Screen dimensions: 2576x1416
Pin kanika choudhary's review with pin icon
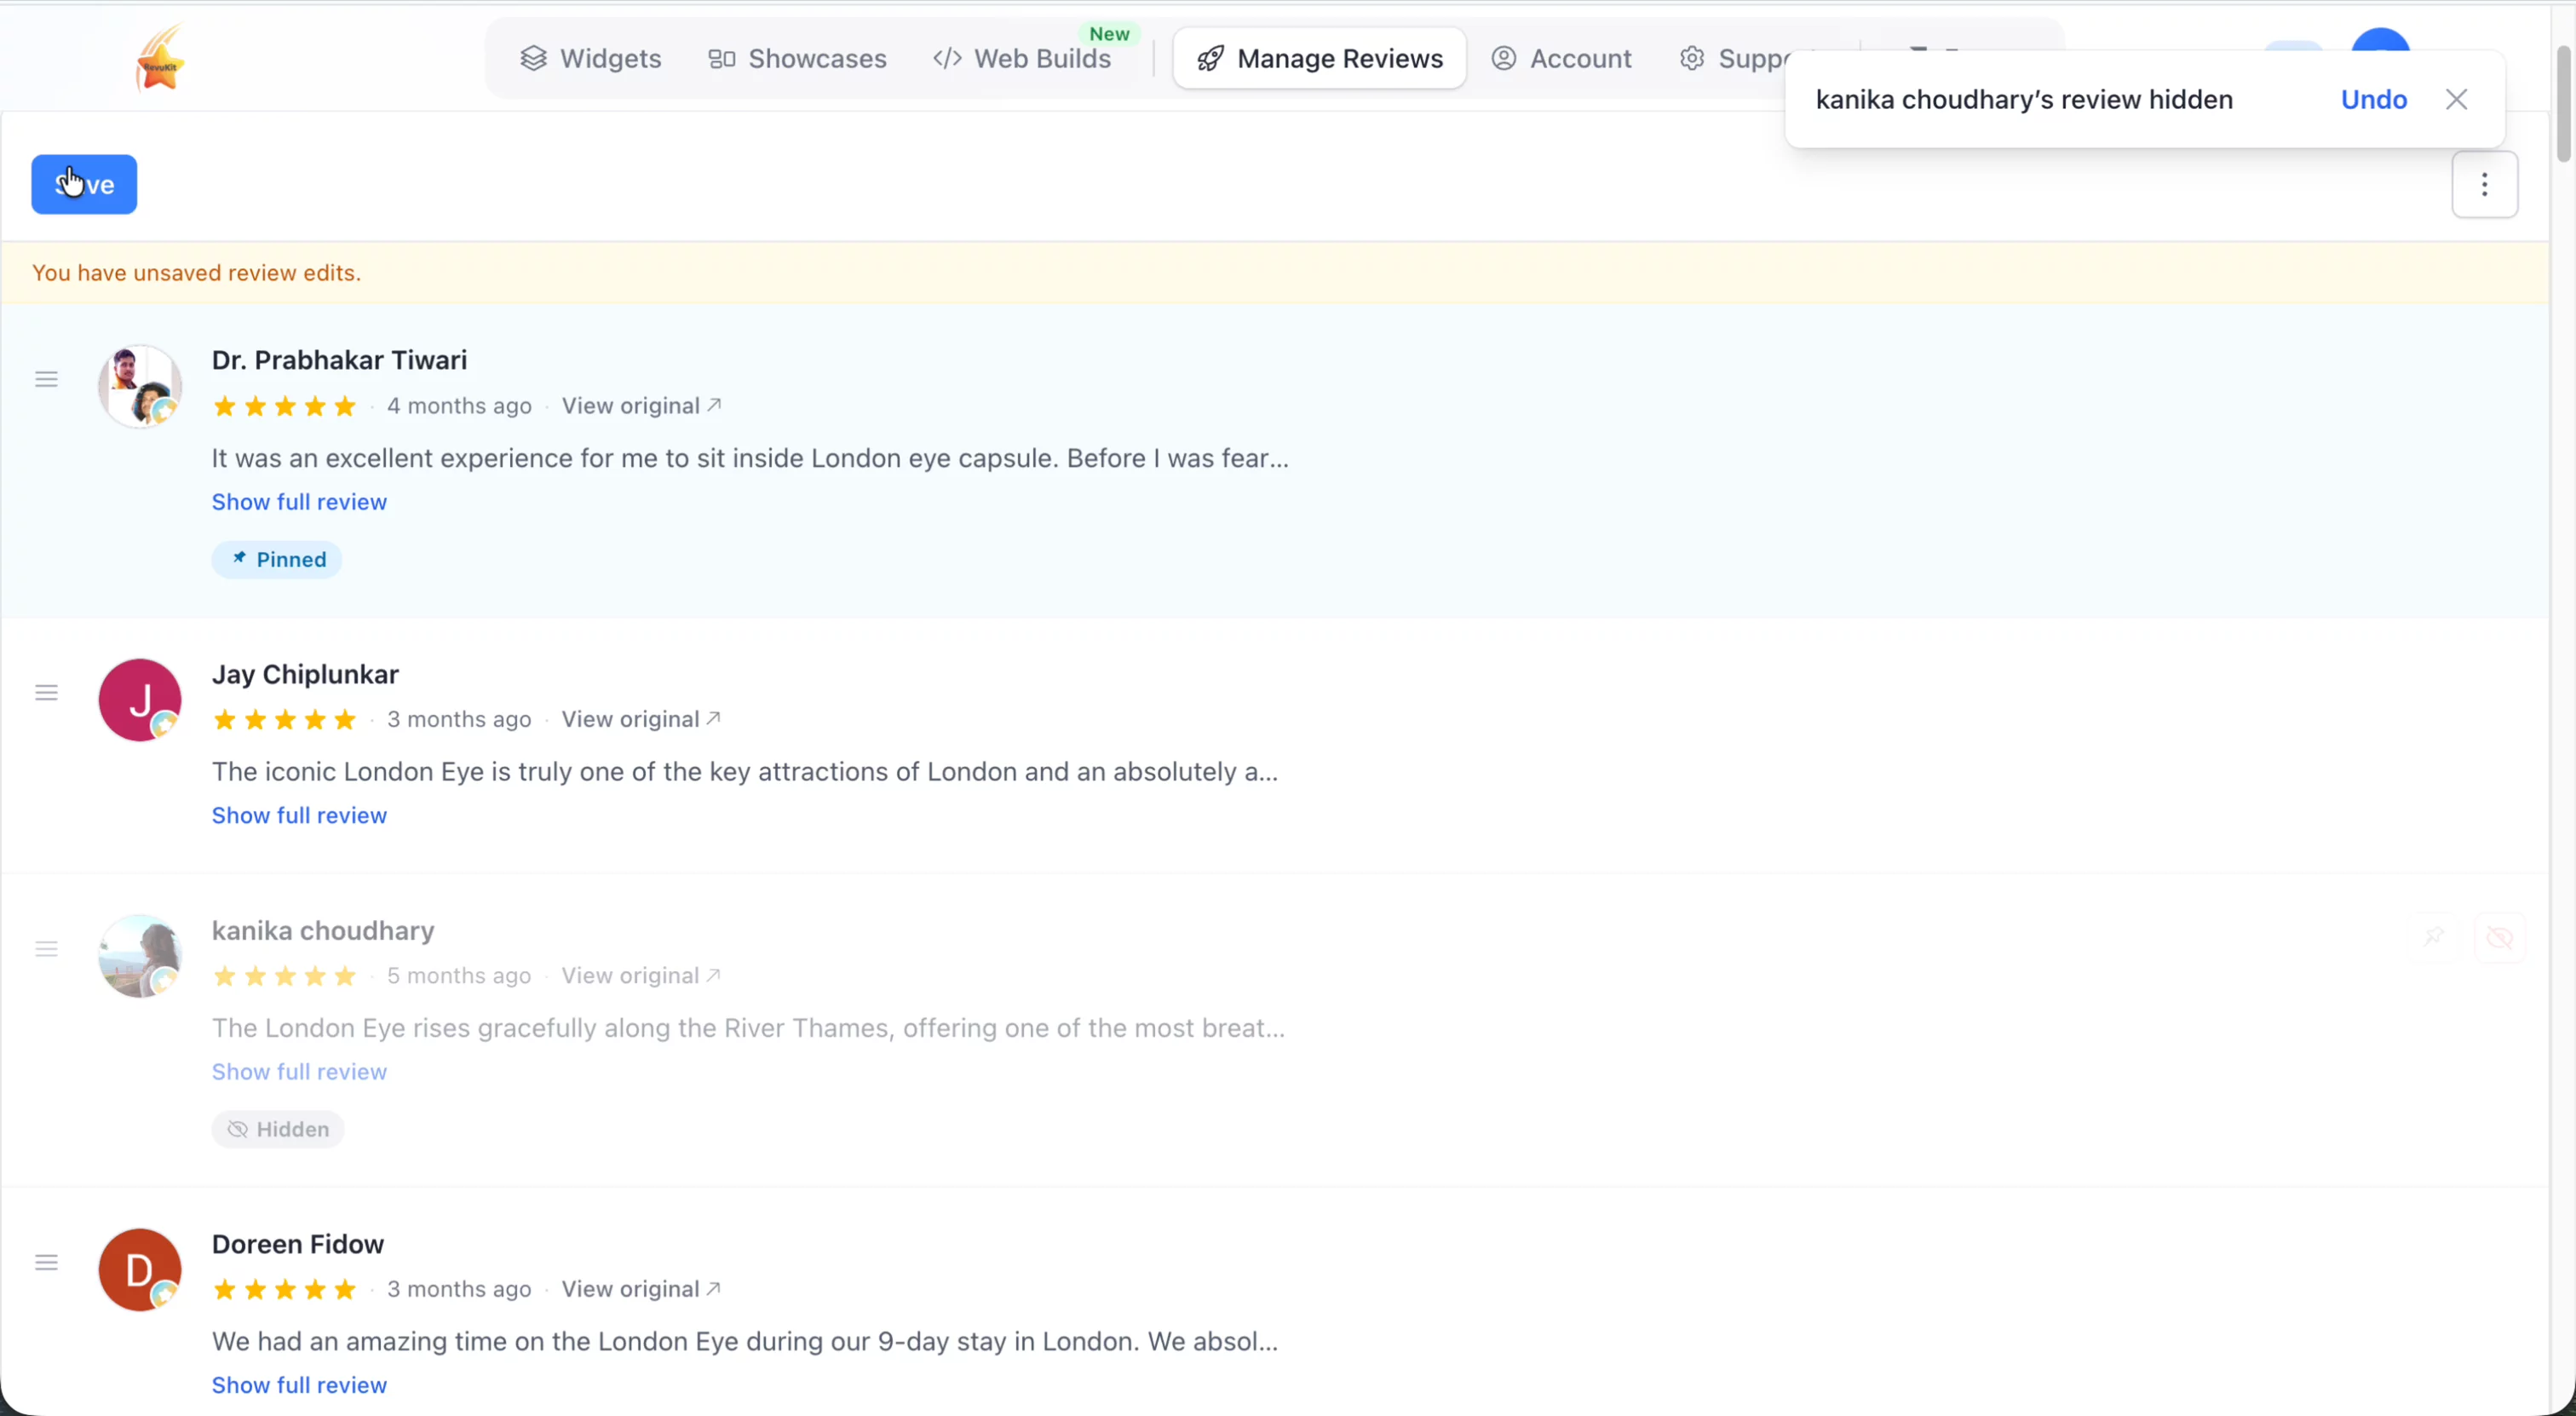pos(2434,937)
